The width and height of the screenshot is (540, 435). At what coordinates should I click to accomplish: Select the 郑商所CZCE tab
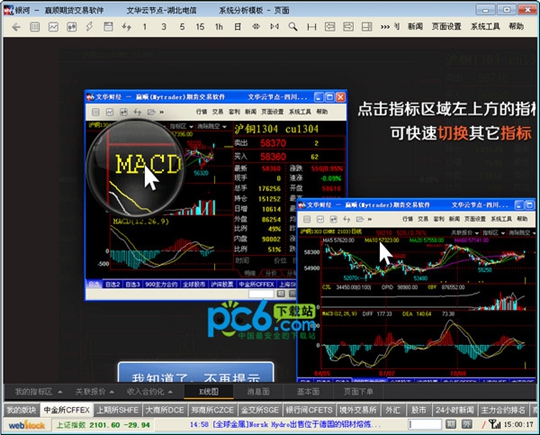coord(212,410)
